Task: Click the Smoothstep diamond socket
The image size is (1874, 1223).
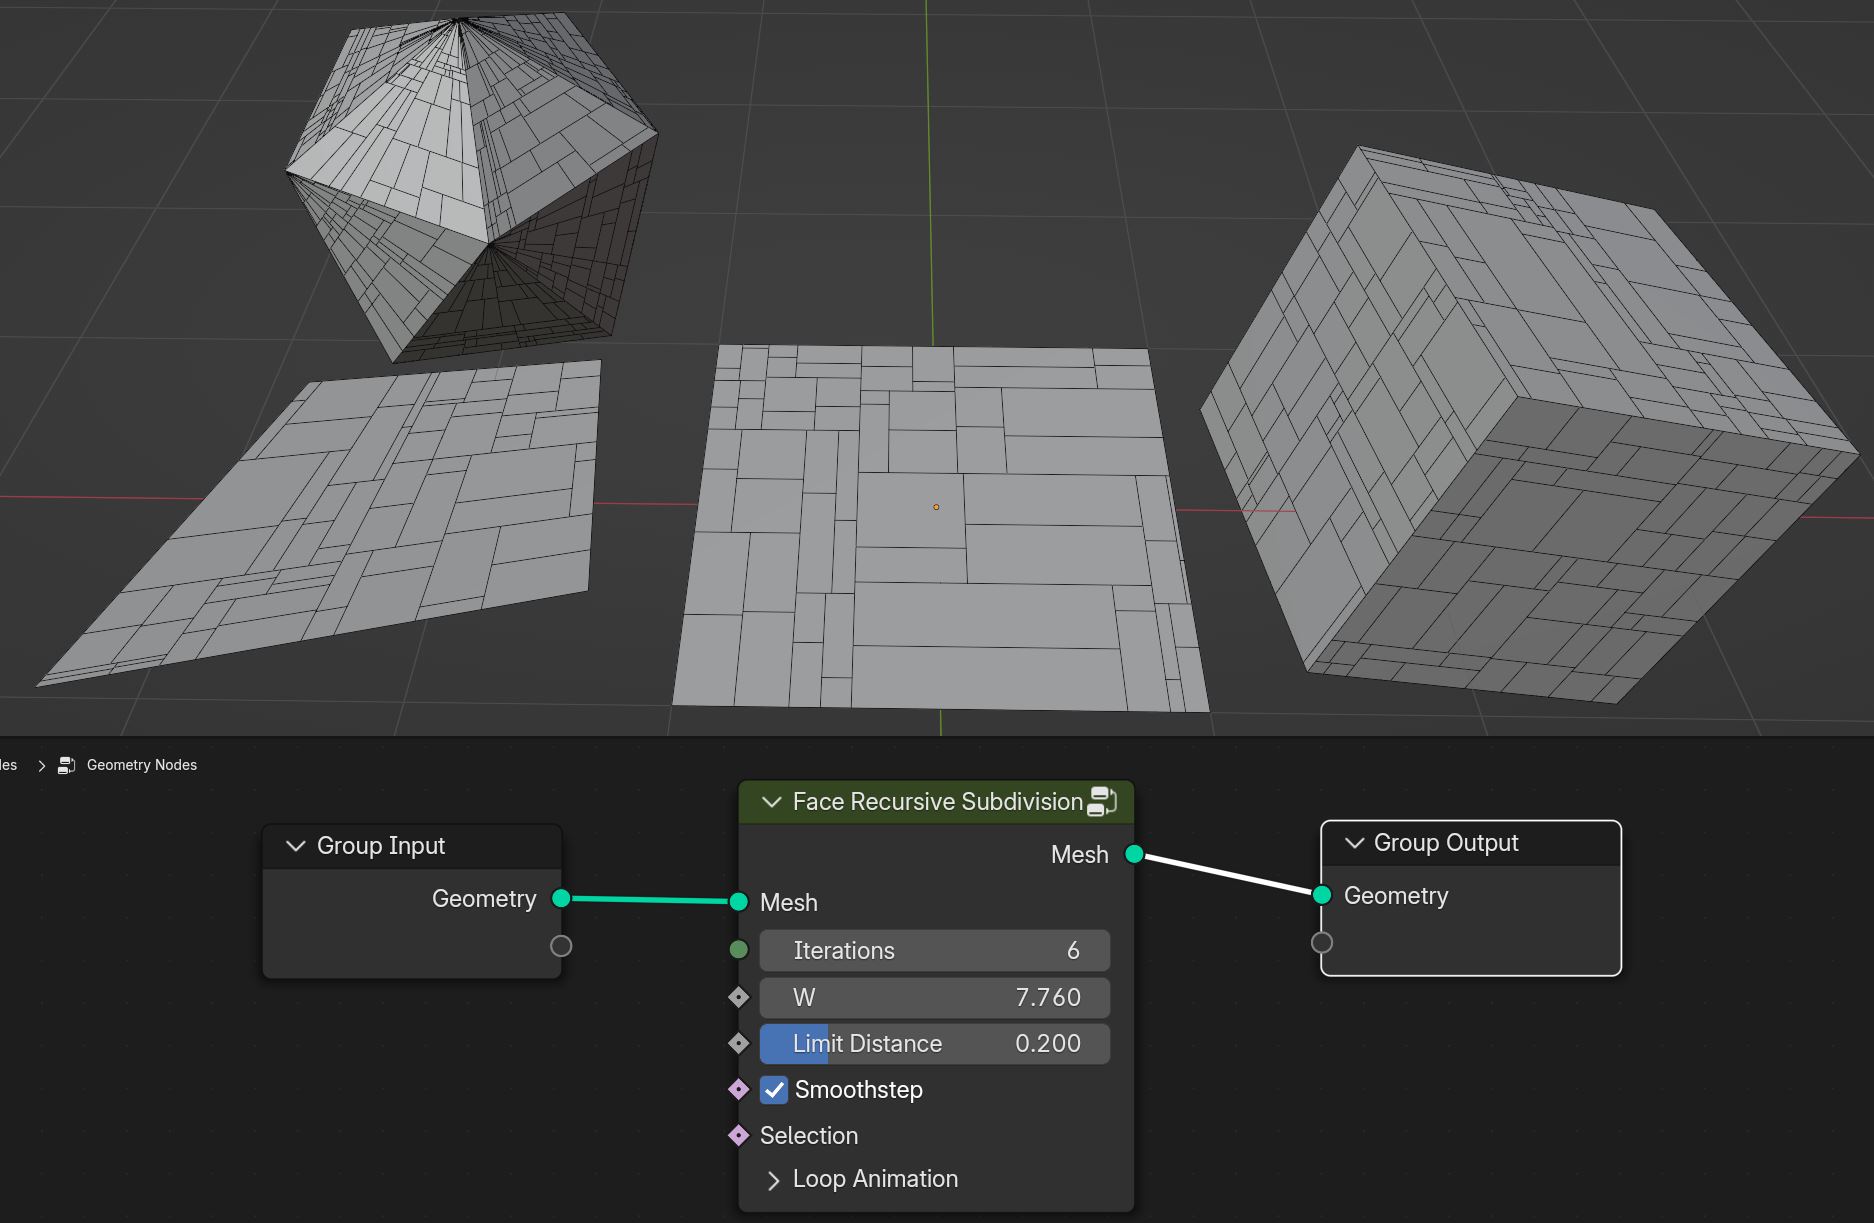Action: (739, 1089)
